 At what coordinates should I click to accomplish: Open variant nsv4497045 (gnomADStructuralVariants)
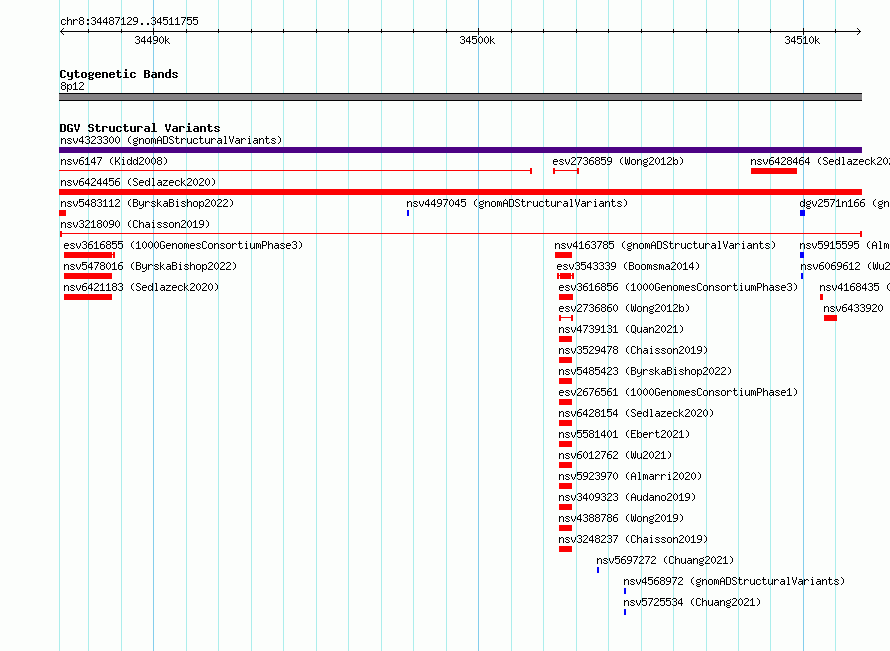[517, 203]
